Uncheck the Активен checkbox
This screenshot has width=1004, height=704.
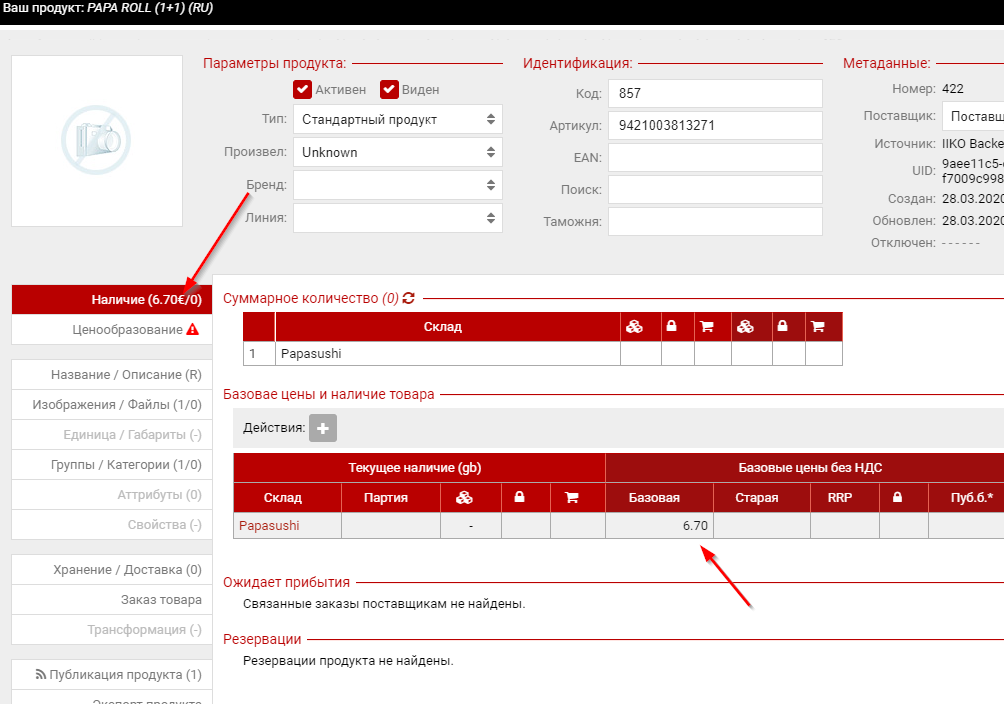coord(303,90)
